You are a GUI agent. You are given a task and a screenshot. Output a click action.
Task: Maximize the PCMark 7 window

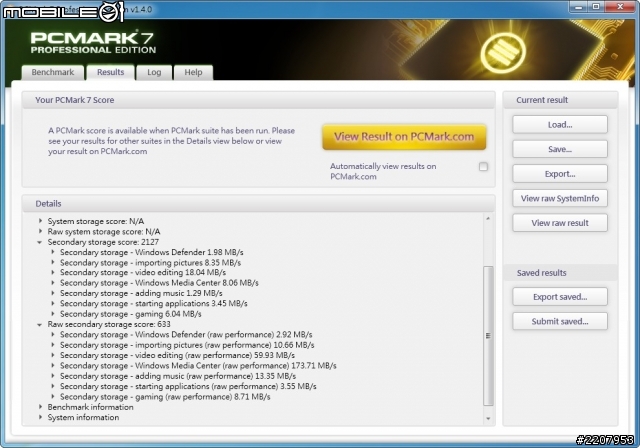[x=596, y=7]
